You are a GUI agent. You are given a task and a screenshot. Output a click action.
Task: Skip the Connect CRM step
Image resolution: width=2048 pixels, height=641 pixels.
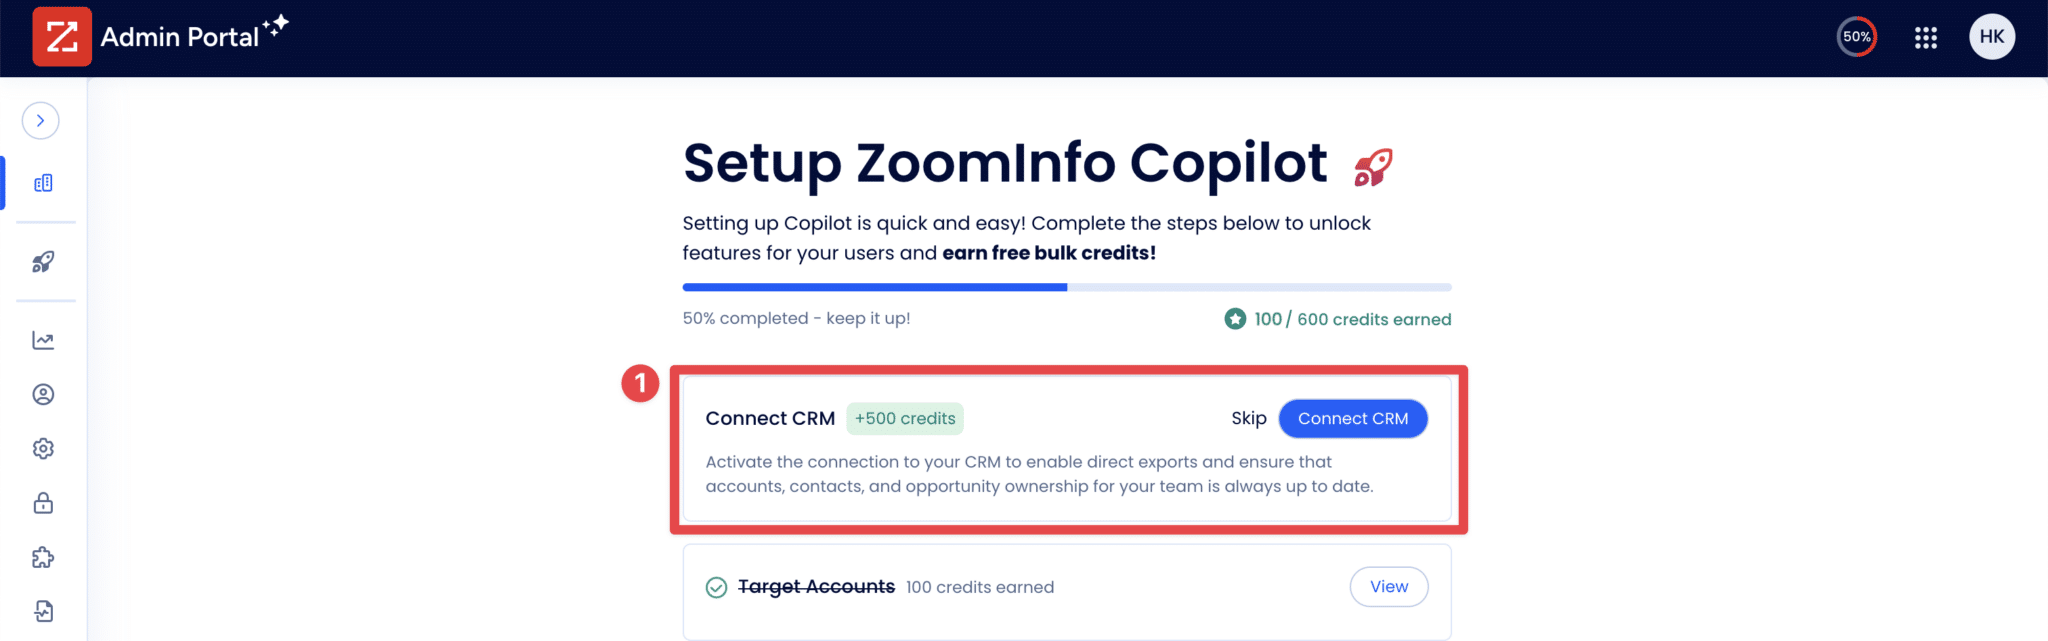tap(1248, 418)
